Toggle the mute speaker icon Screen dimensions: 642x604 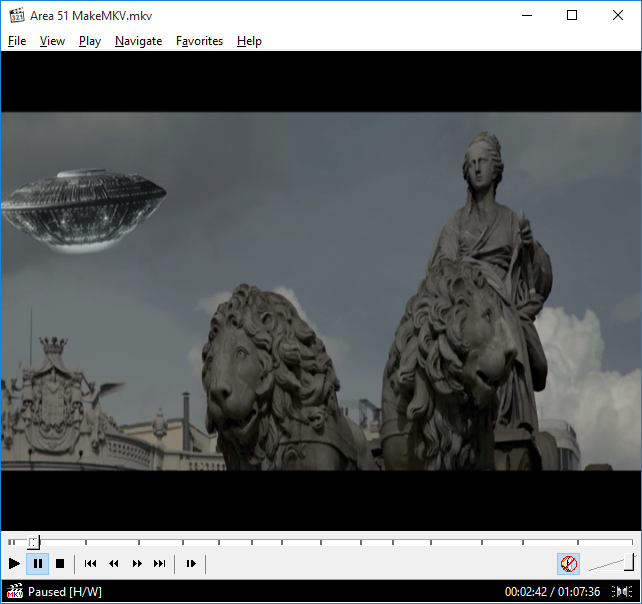[568, 564]
